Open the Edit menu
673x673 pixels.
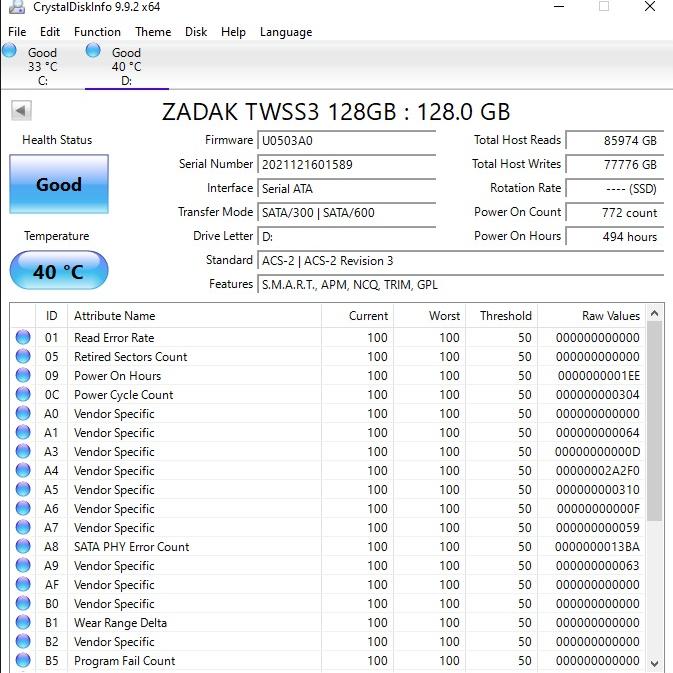click(50, 32)
